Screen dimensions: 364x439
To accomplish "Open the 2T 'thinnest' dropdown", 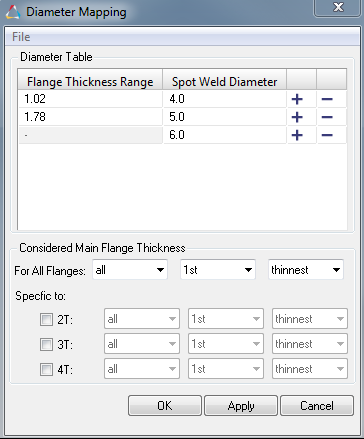I will [310, 319].
